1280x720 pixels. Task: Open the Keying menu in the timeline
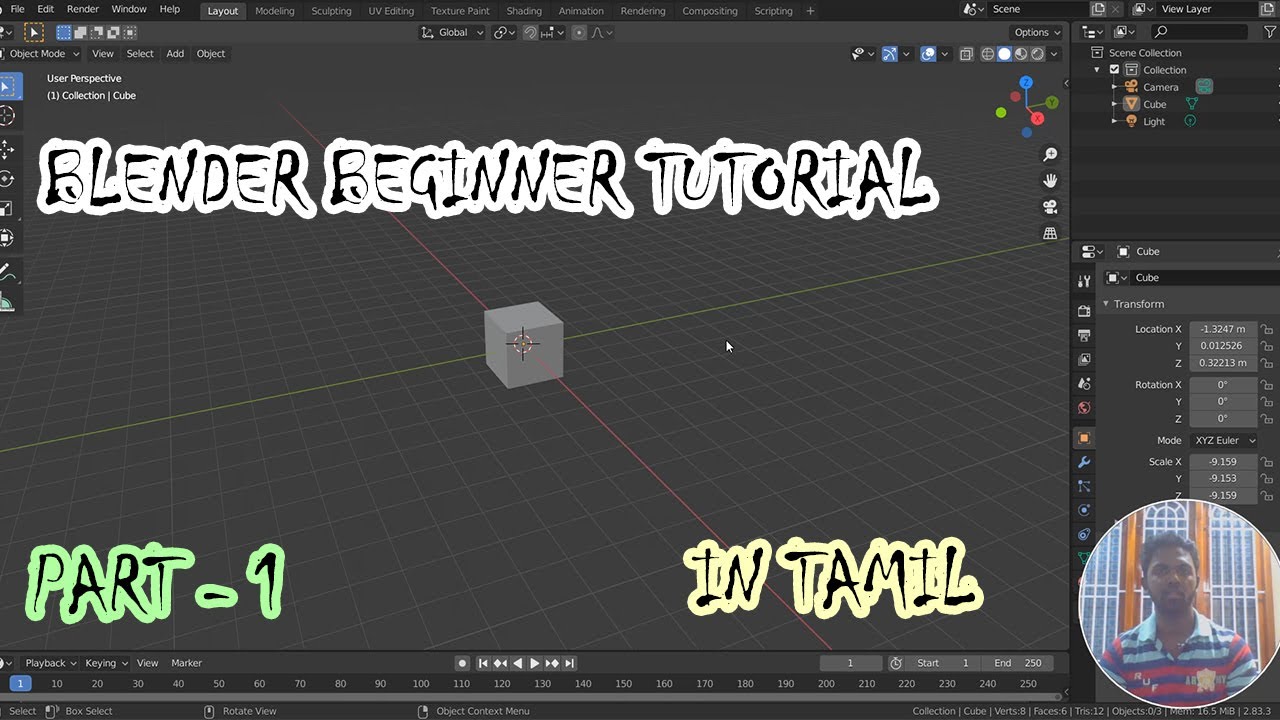coord(106,663)
